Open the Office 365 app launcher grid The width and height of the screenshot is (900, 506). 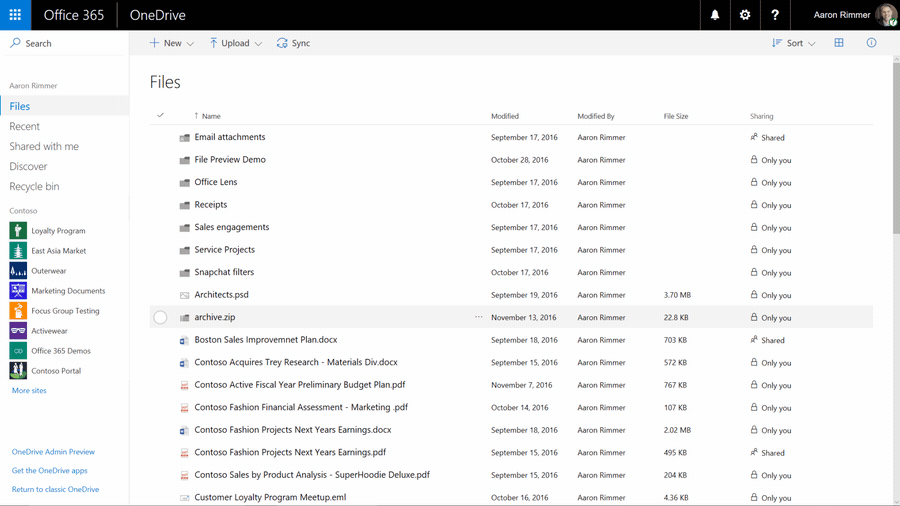15,15
